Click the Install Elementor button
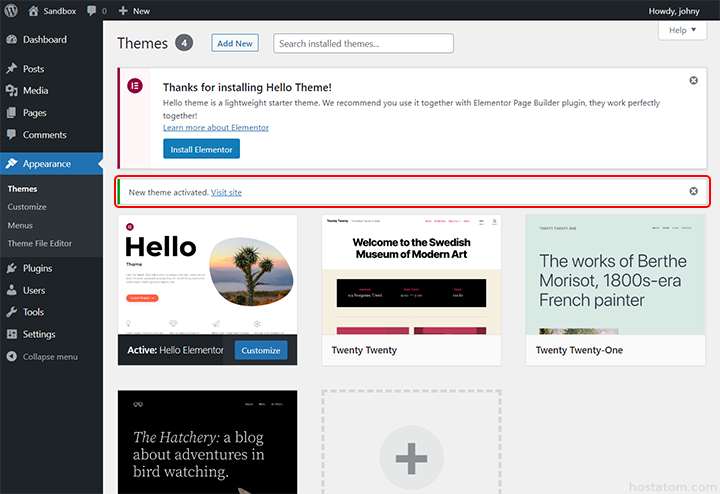 click(201, 149)
